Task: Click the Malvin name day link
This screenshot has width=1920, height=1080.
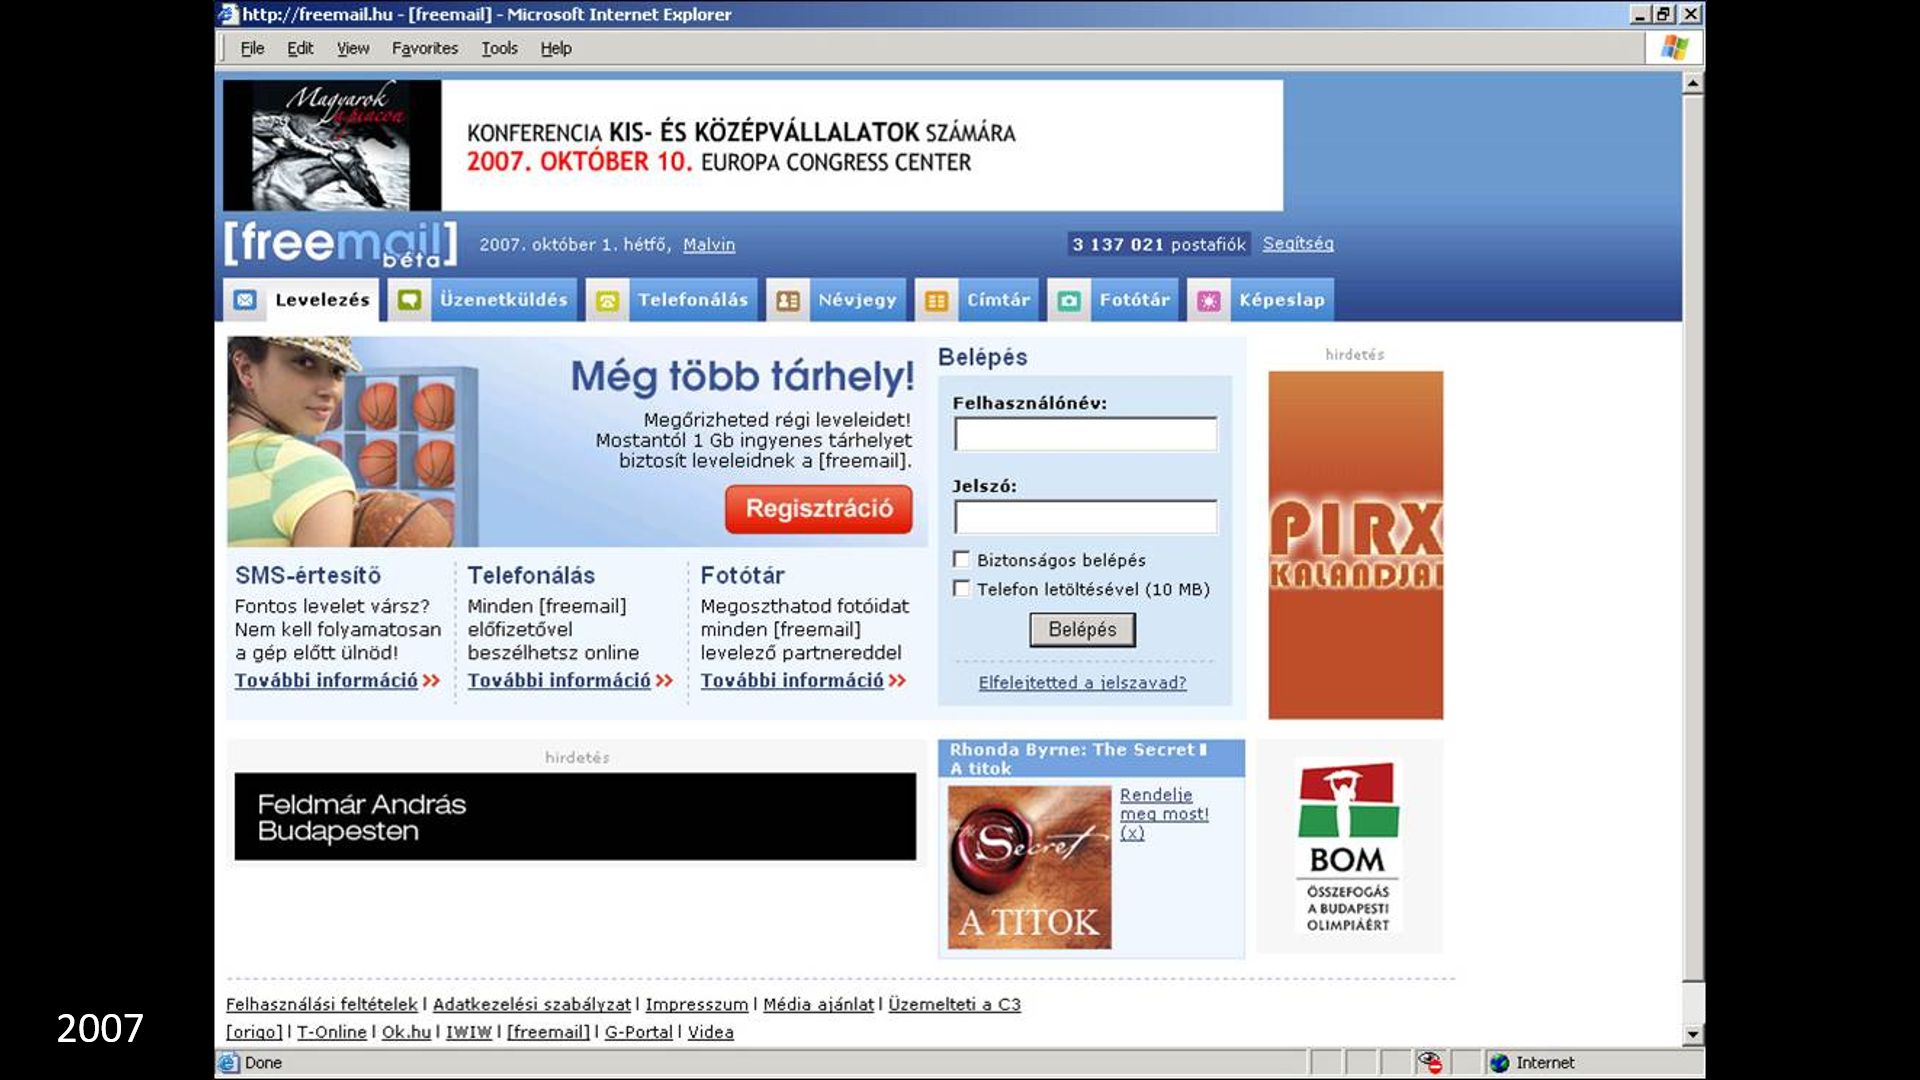Action: (x=709, y=245)
